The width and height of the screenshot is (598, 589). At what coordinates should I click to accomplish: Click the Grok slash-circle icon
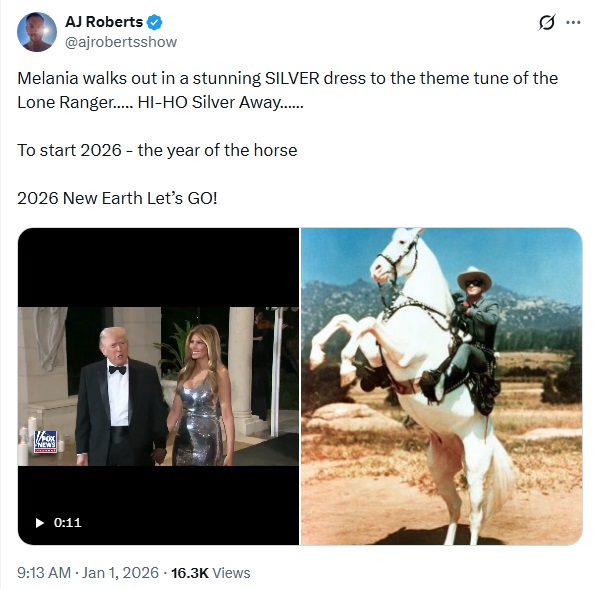click(547, 22)
